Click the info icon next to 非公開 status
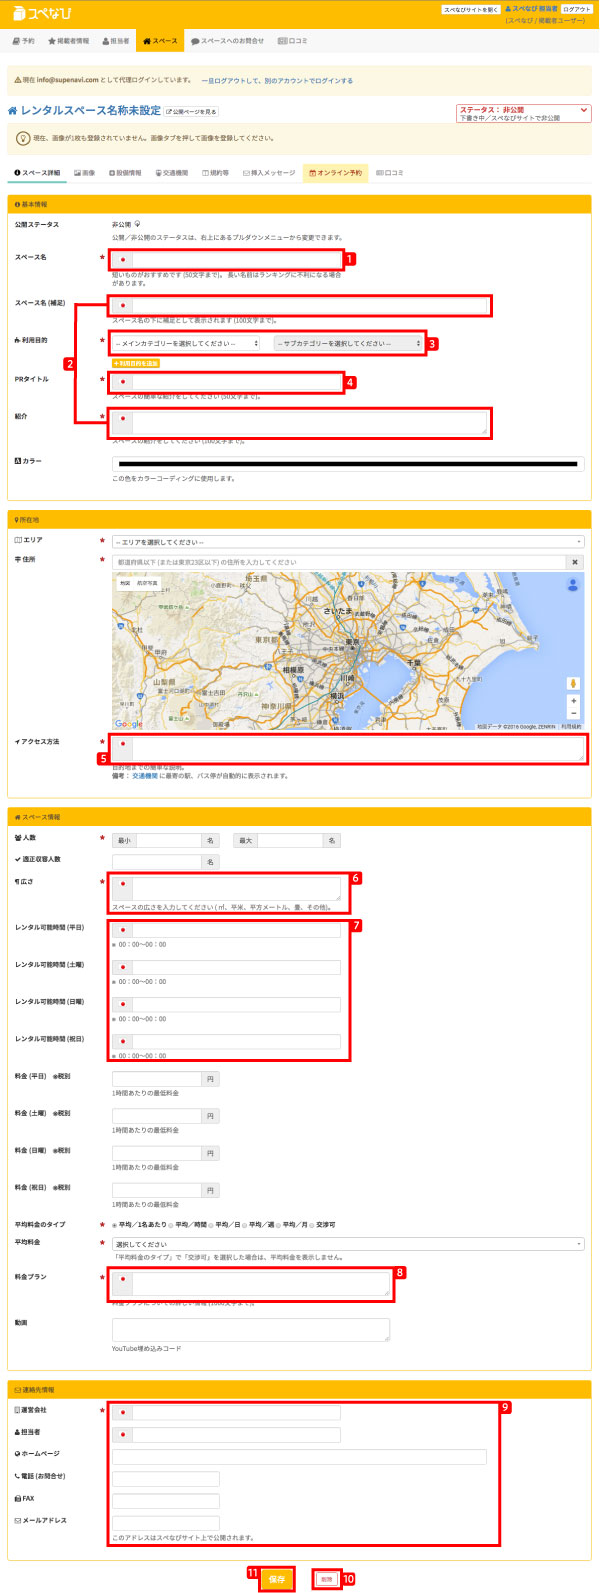Viewport: 600px width, 1593px height. [x=137, y=225]
